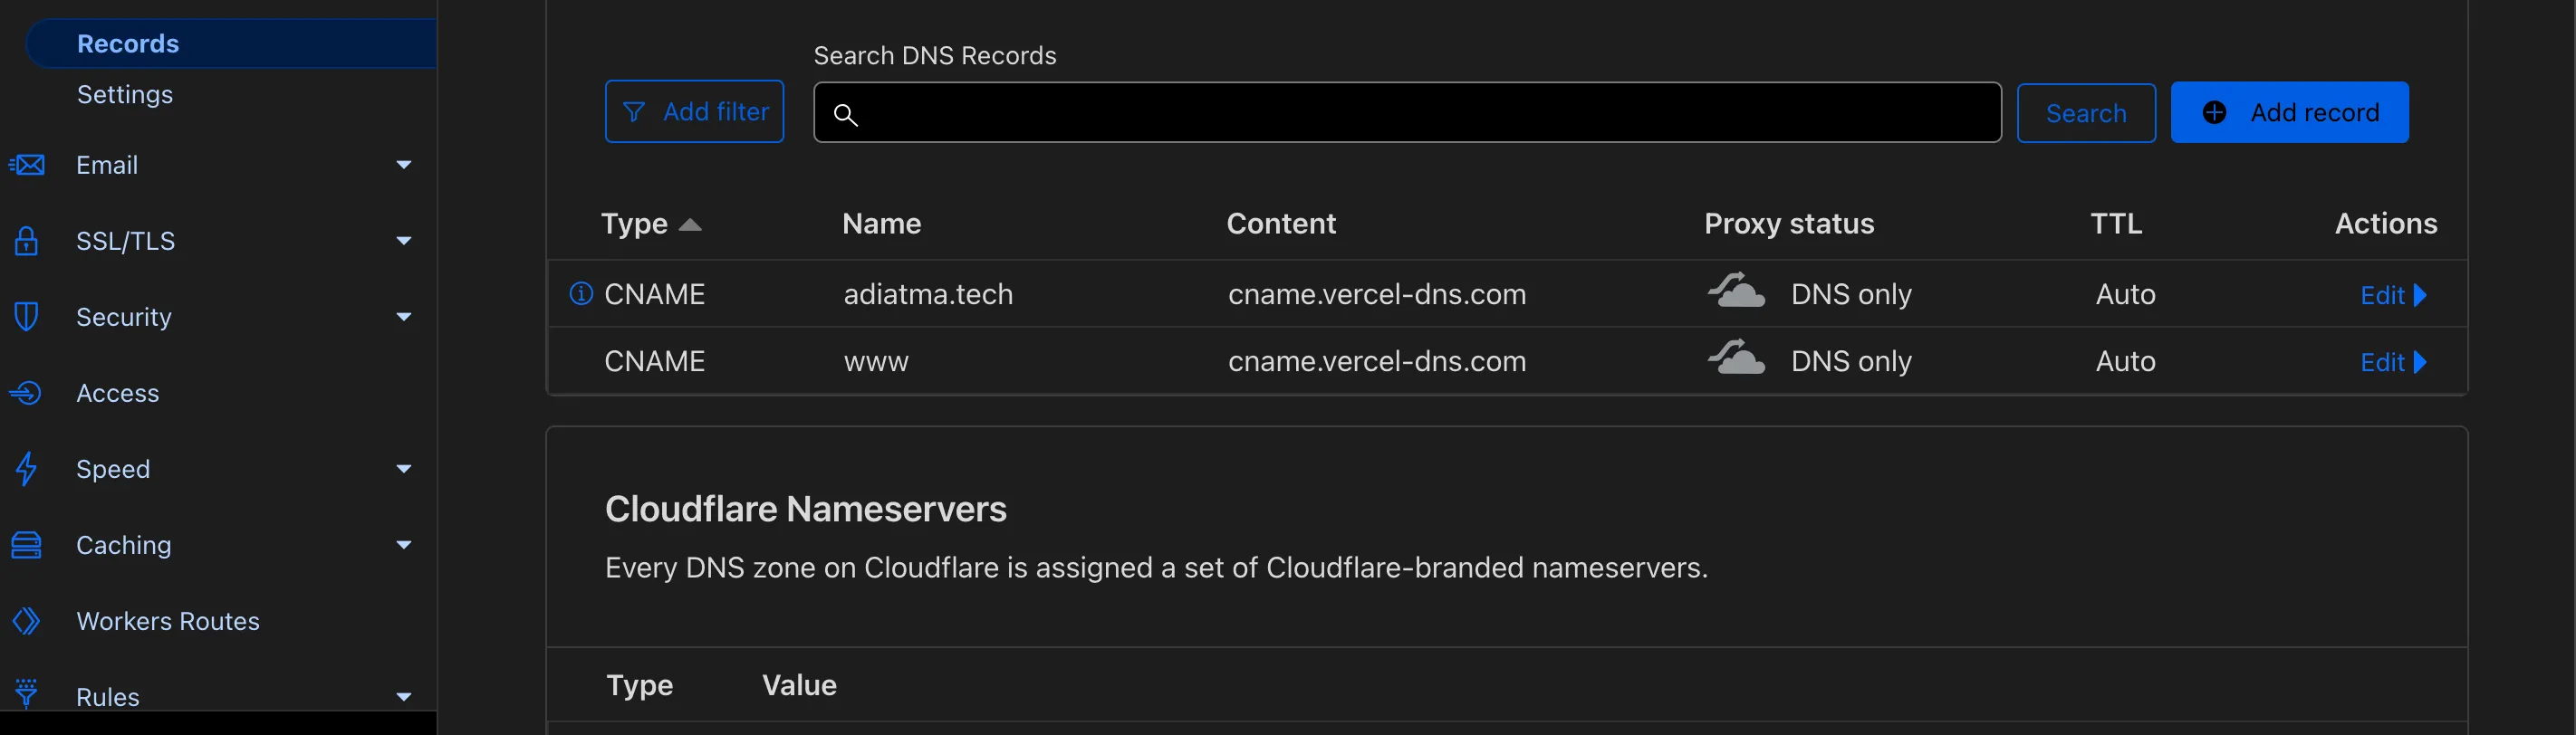Click the grey cloud icon for adiatma.tech

(1735, 291)
